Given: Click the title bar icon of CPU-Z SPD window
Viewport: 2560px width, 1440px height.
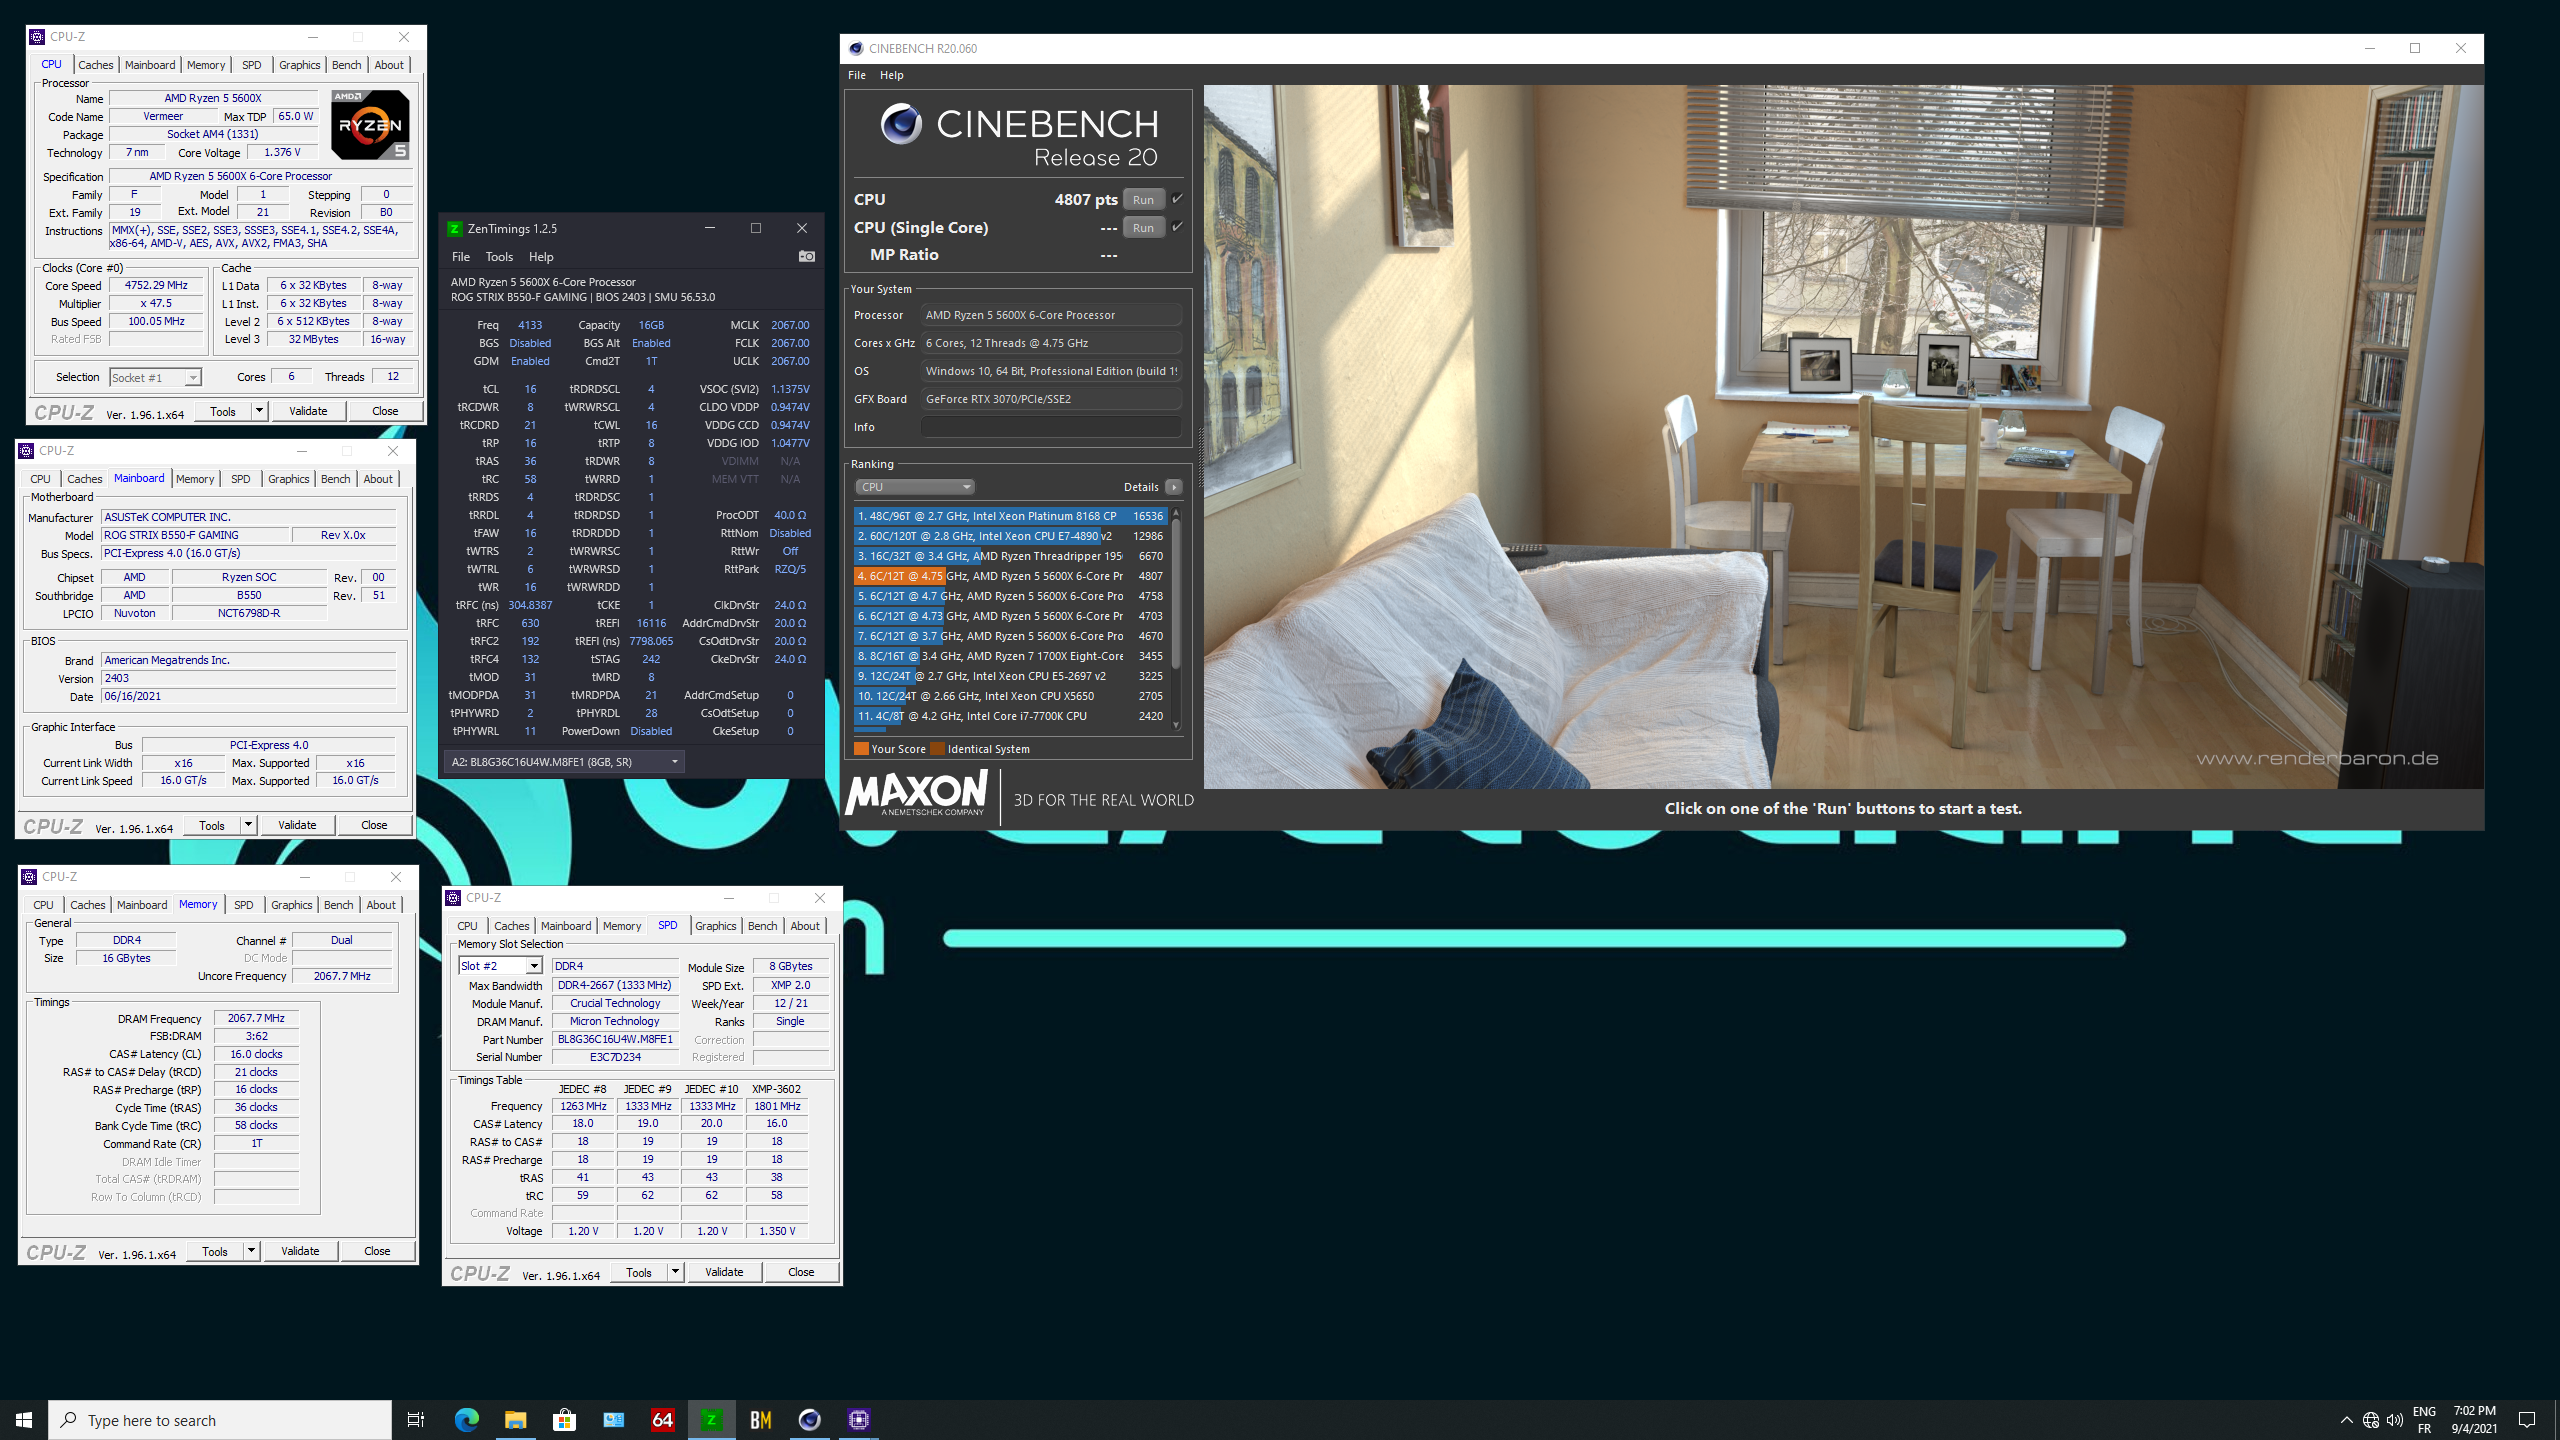Looking at the screenshot, I should [x=454, y=898].
